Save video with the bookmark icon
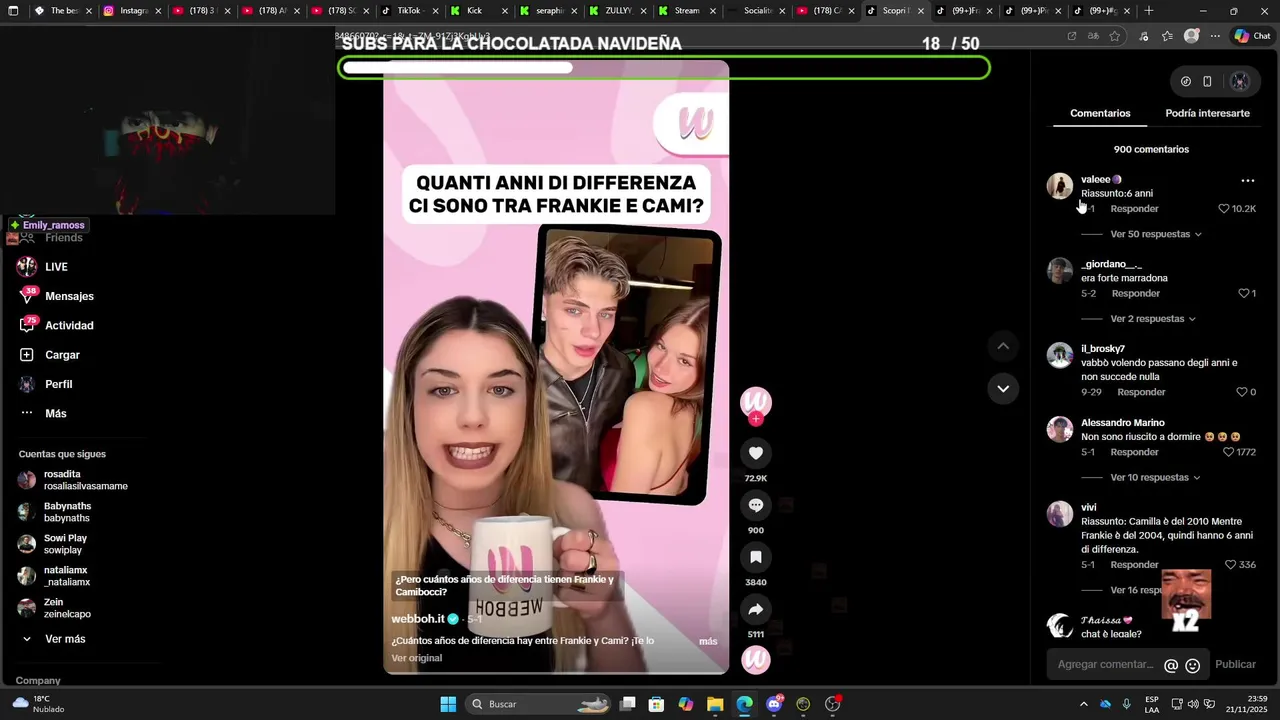The image size is (1280, 720). [756, 557]
